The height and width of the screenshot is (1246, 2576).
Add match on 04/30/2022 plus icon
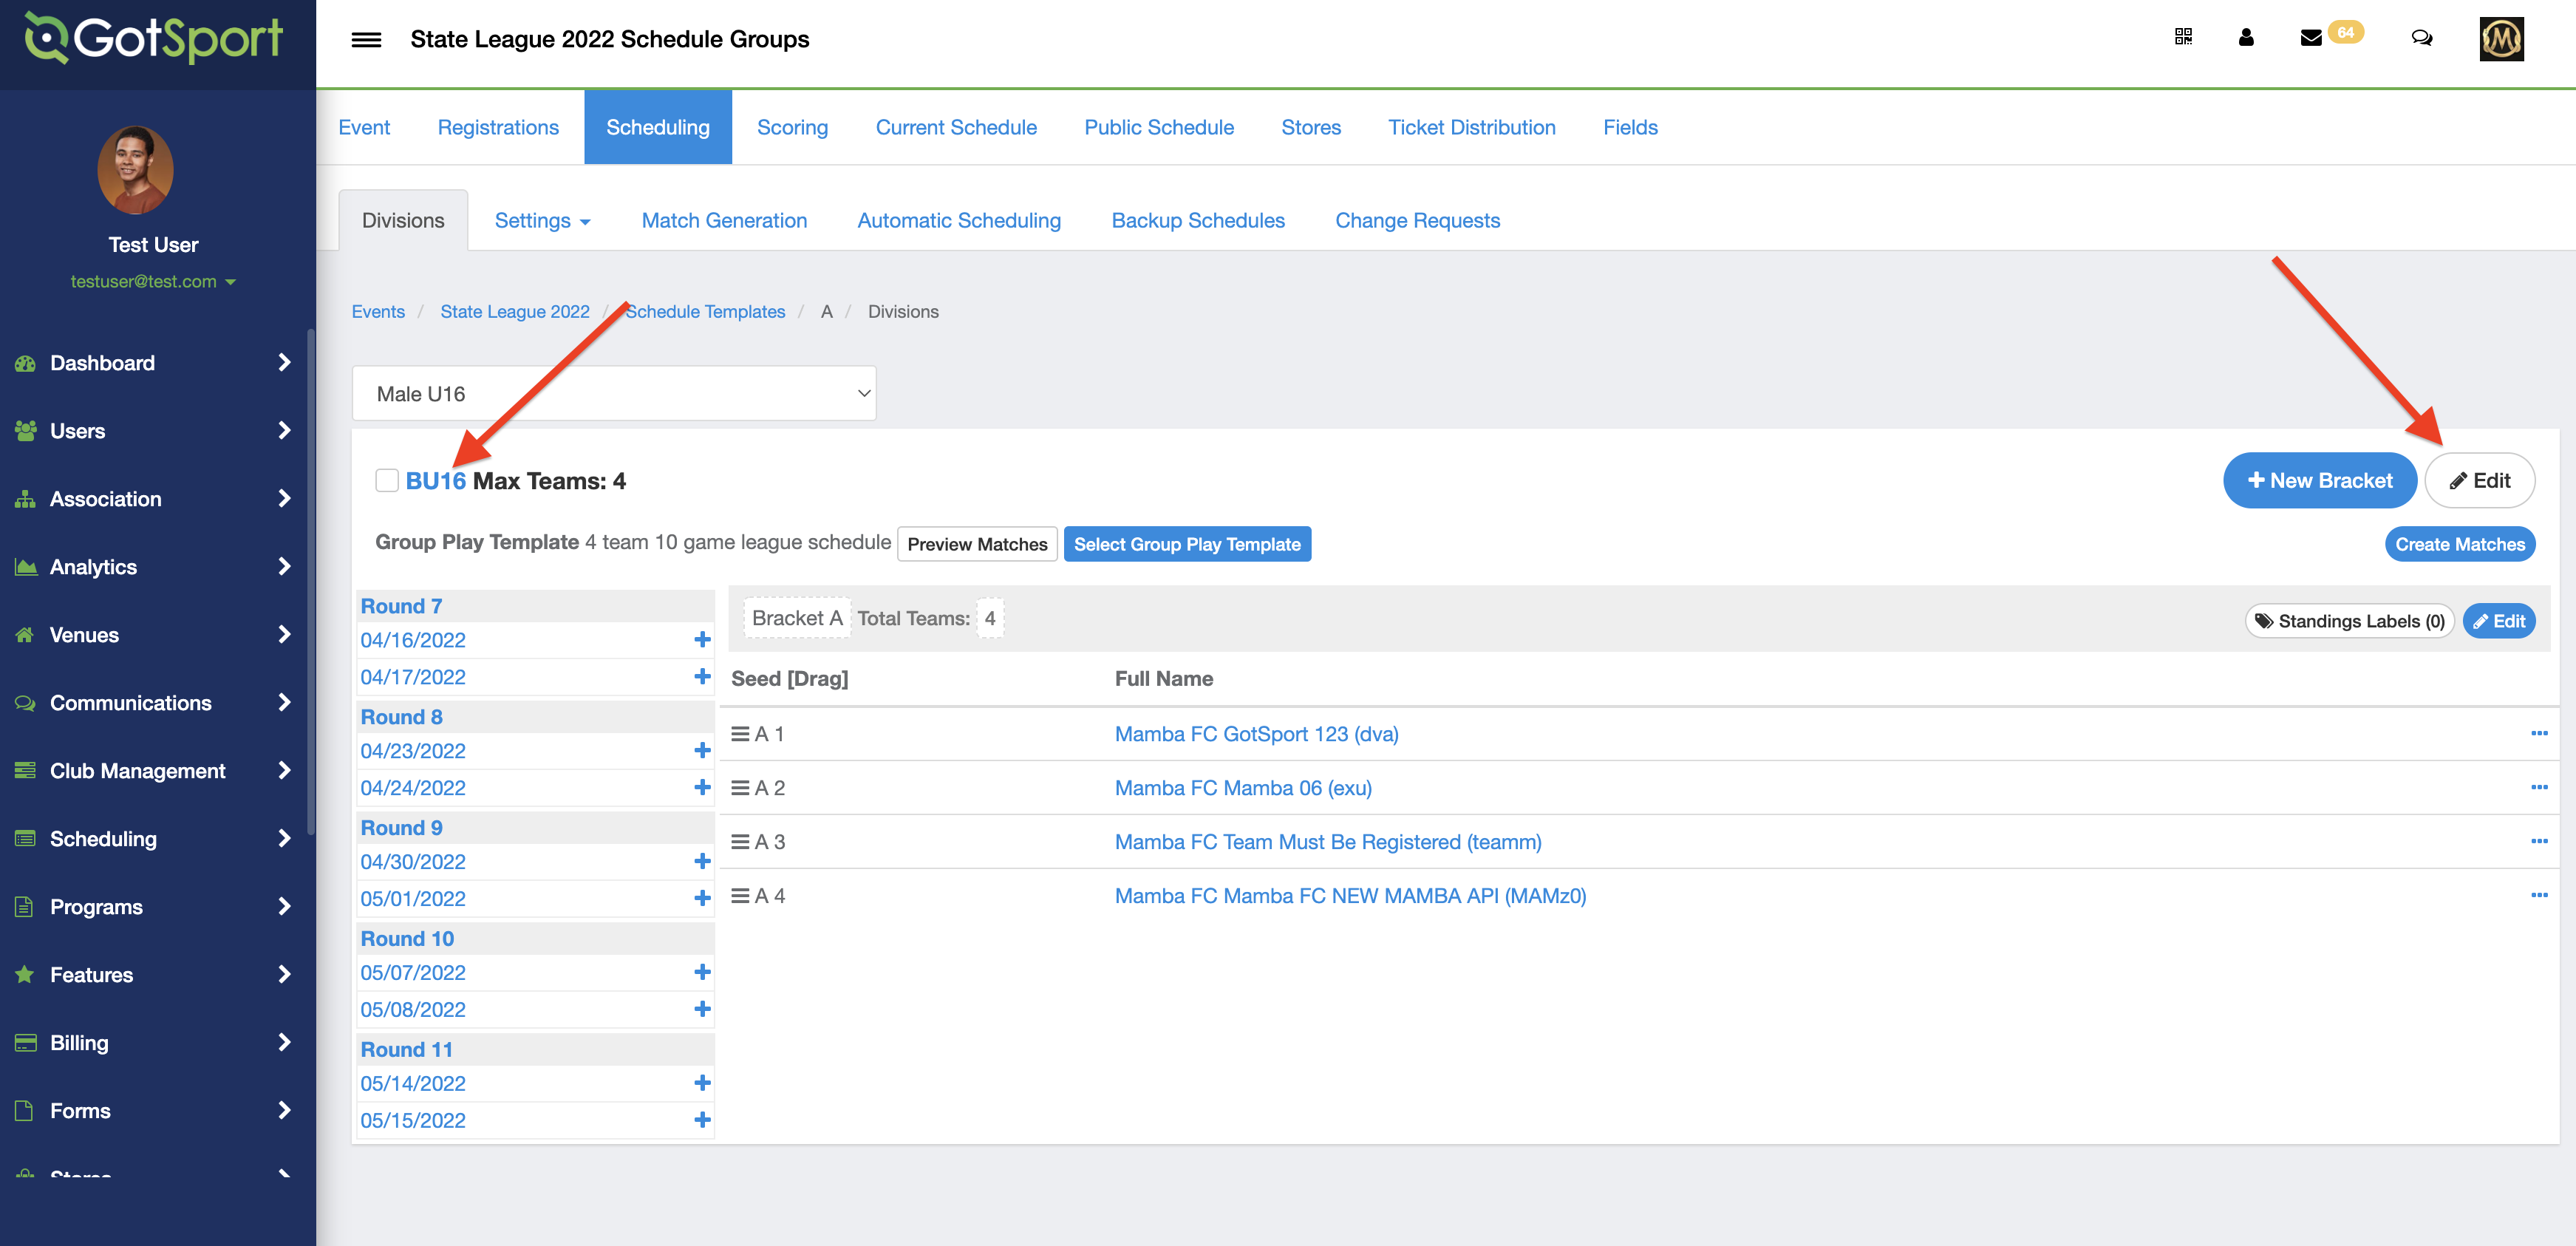tap(702, 861)
